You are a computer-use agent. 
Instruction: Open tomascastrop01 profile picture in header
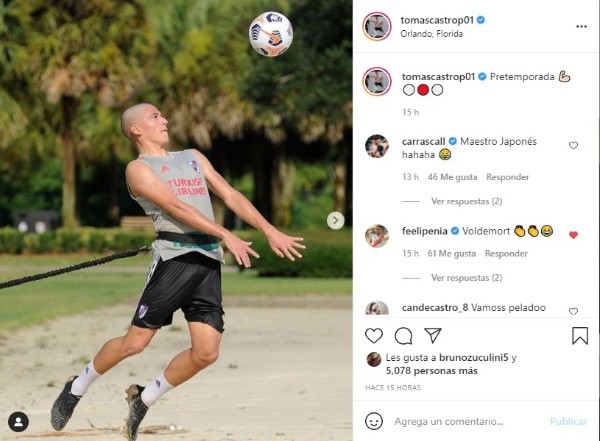coord(377,26)
